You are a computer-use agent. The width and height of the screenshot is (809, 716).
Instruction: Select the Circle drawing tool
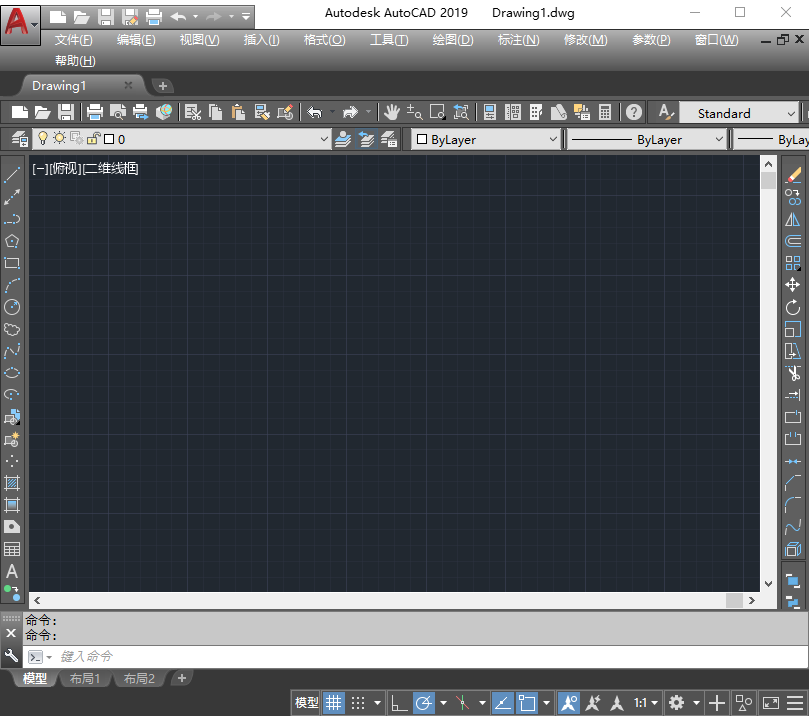tap(12, 307)
